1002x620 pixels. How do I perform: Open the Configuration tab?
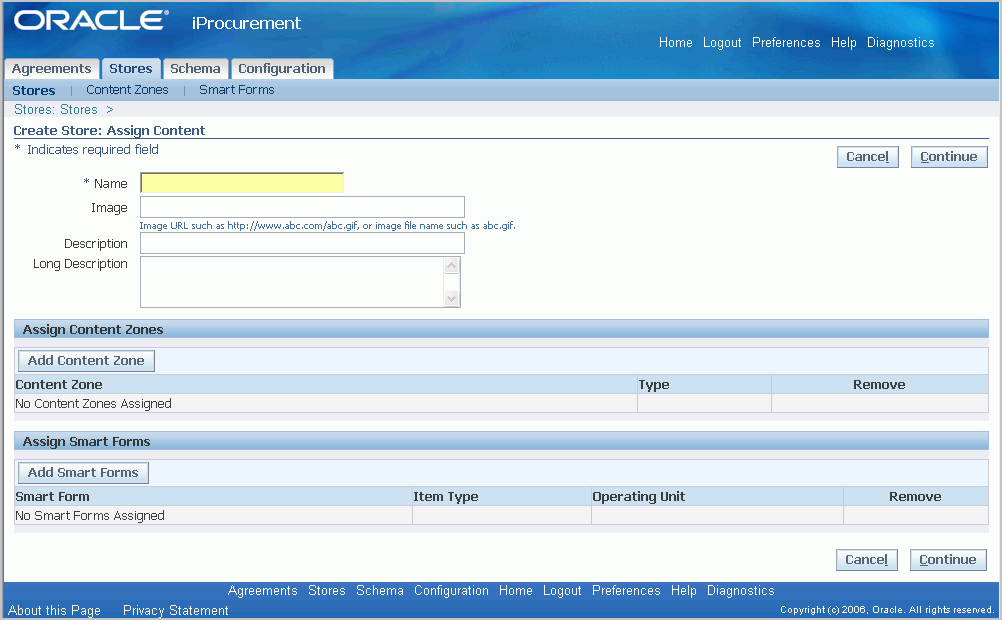tap(282, 68)
